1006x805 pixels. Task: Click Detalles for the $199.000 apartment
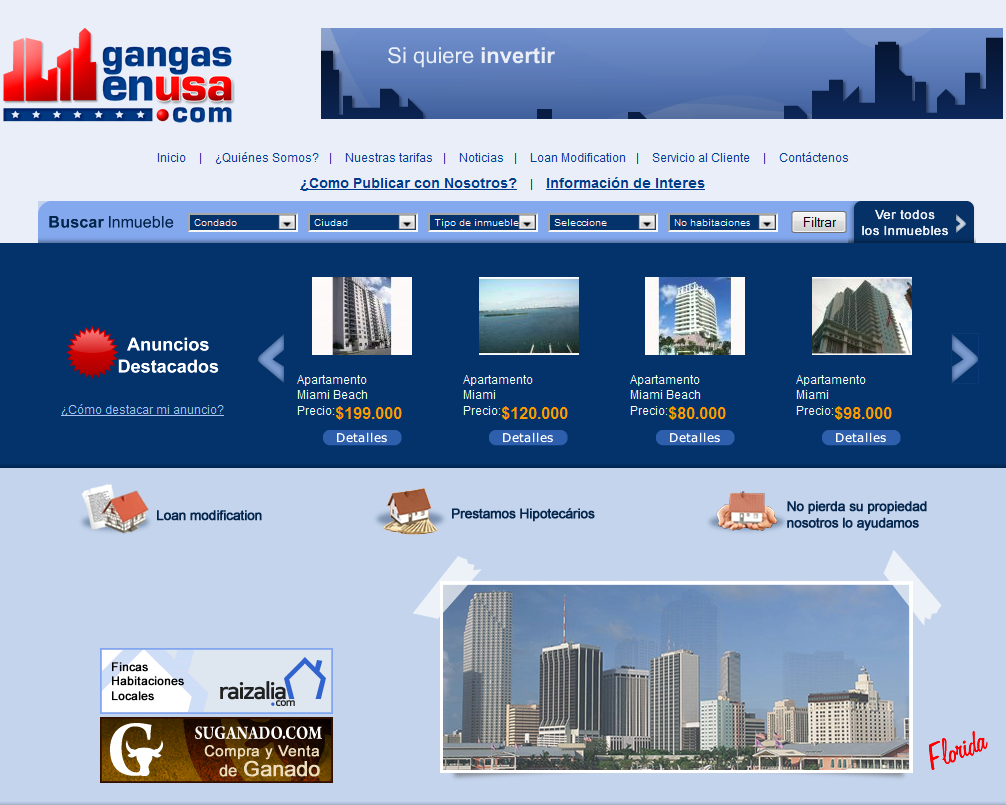362,437
